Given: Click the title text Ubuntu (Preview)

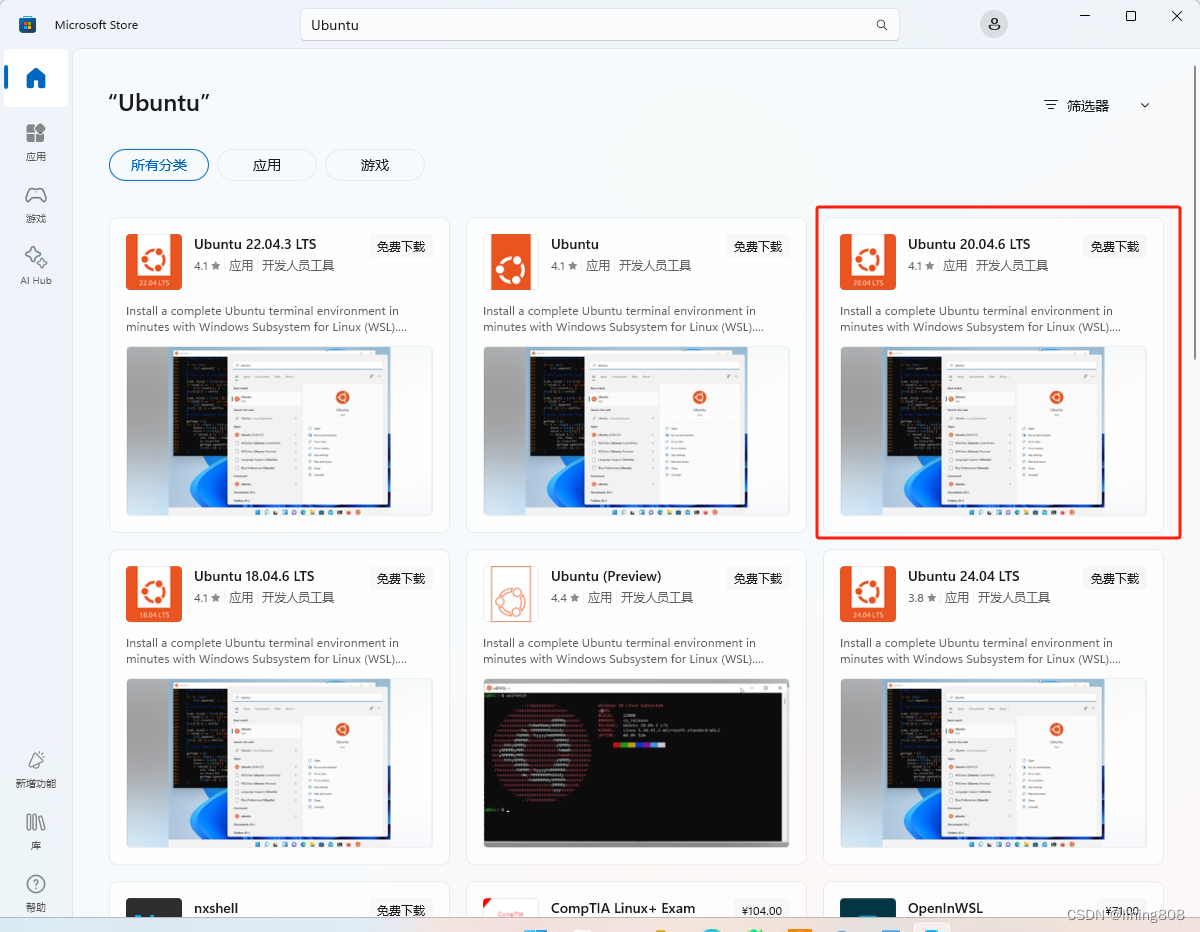Looking at the screenshot, I should tap(606, 576).
